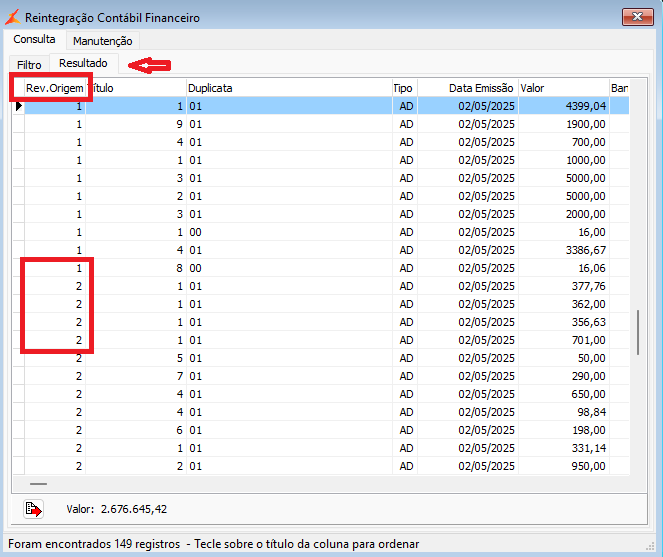Click the export report icon beside Valor
663x557 pixels.
click(x=33, y=509)
